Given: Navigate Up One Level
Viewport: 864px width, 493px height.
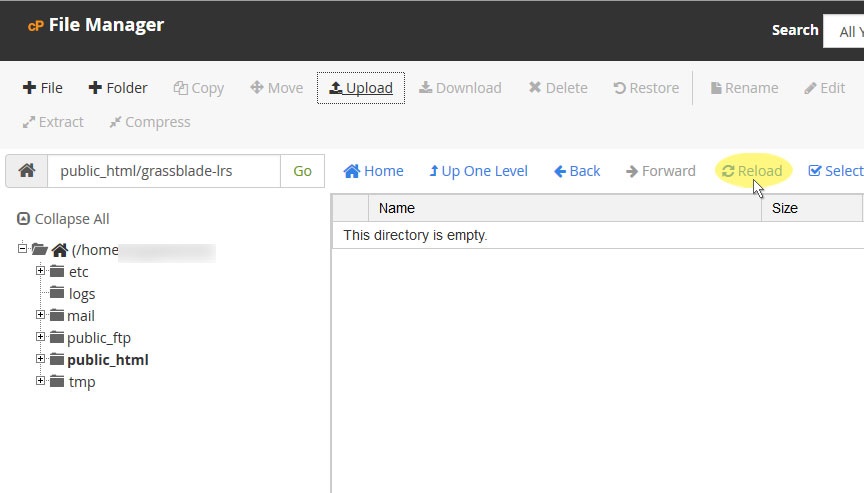Looking at the screenshot, I should pyautogui.click(x=478, y=171).
